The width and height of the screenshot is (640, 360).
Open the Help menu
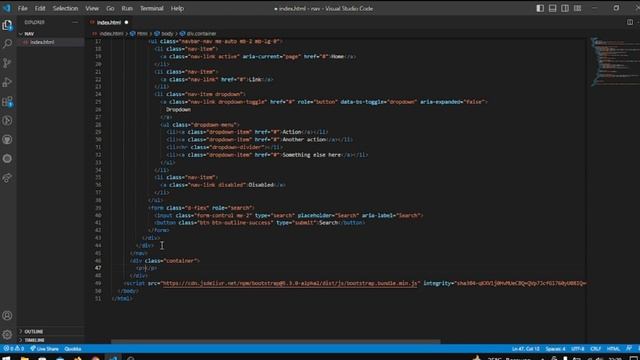tap(177, 8)
